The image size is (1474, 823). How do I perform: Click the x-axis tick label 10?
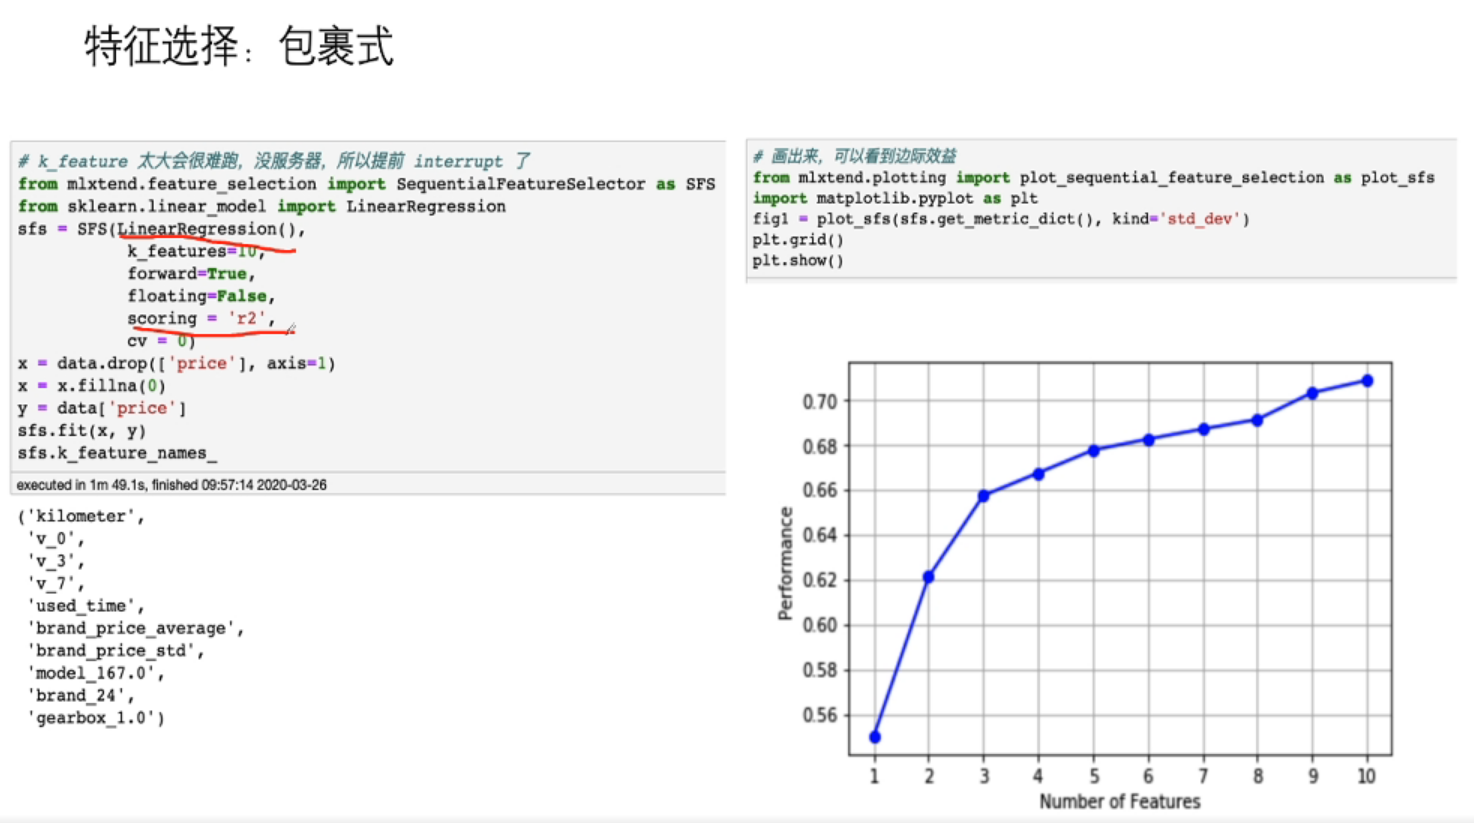click(x=1366, y=776)
